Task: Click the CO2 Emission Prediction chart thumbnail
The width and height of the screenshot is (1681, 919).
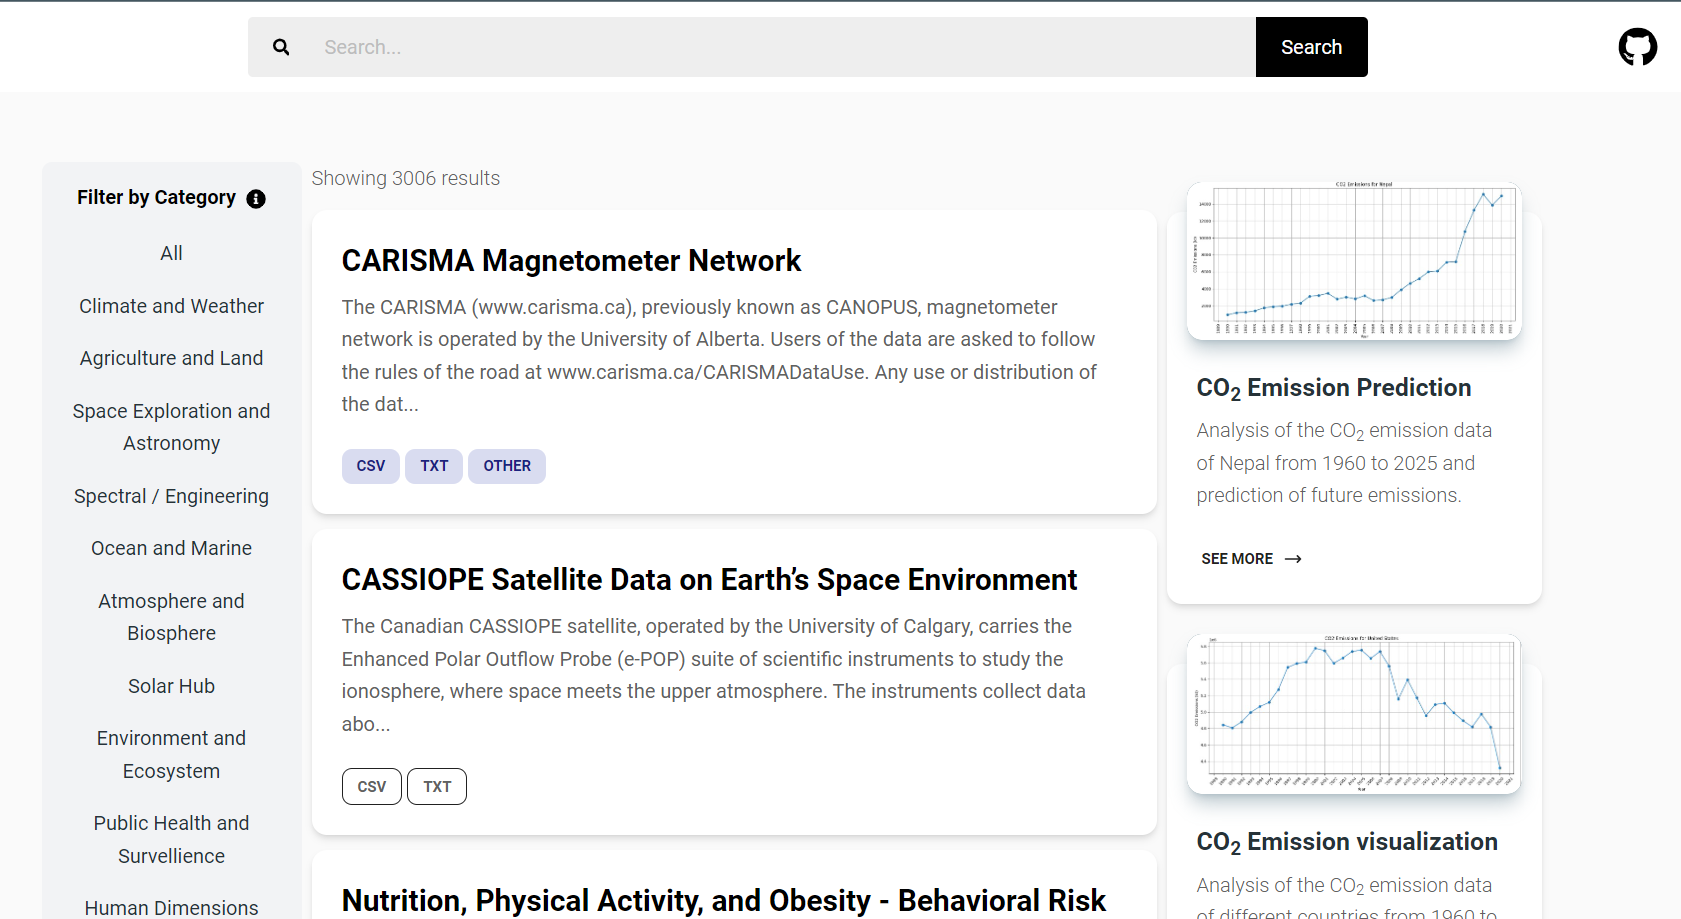Action: 1353,261
